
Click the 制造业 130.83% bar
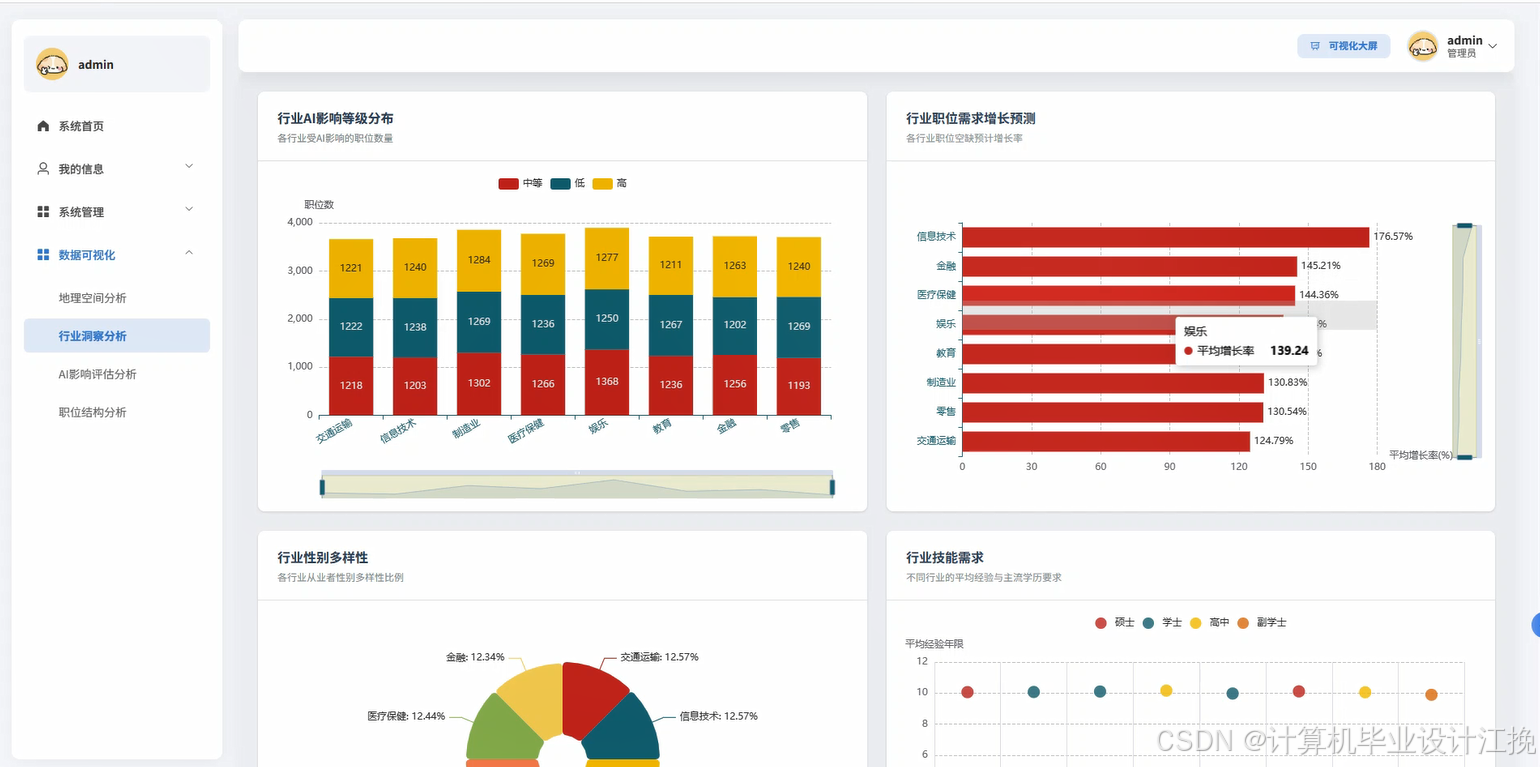pyautogui.click(x=1113, y=383)
